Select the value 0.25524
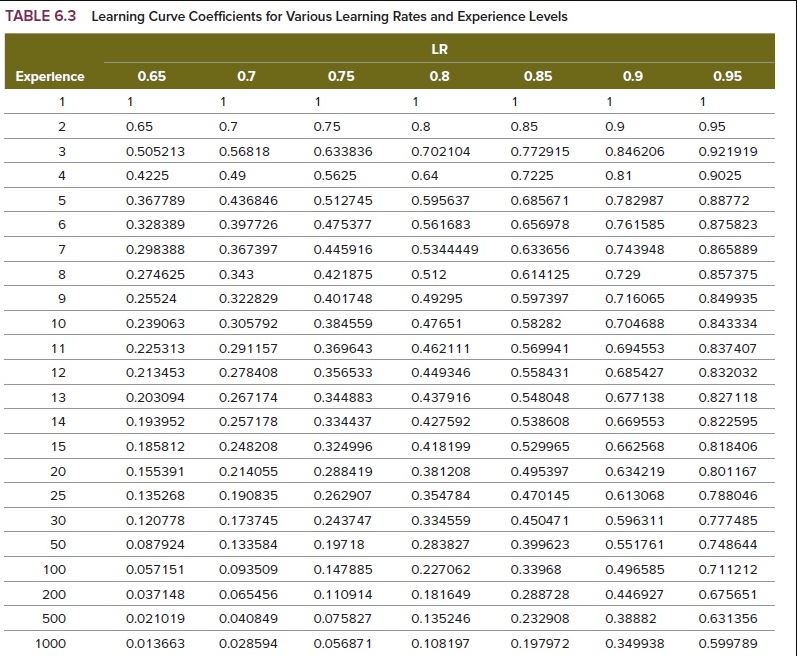 coord(151,299)
